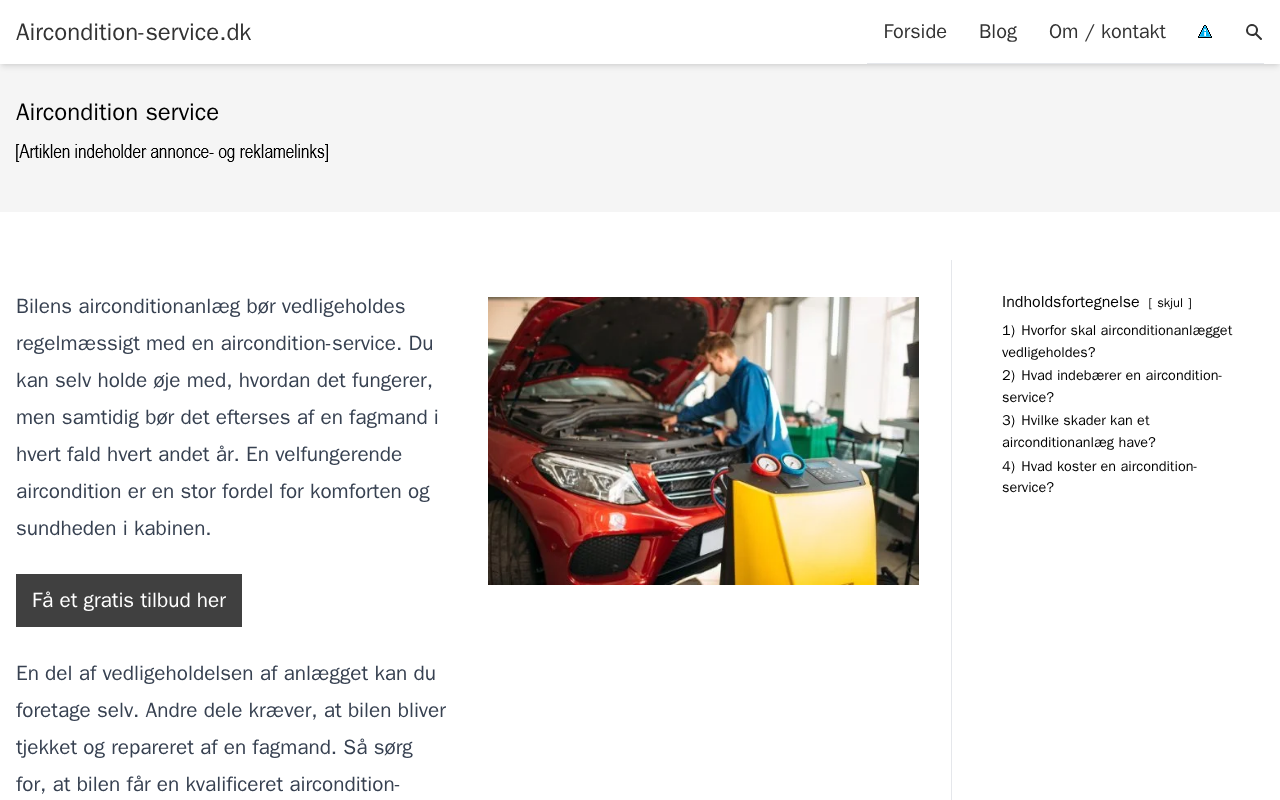Viewport: 1280px width, 800px height.
Task: Open the search magnifier icon
Action: (x=1254, y=32)
